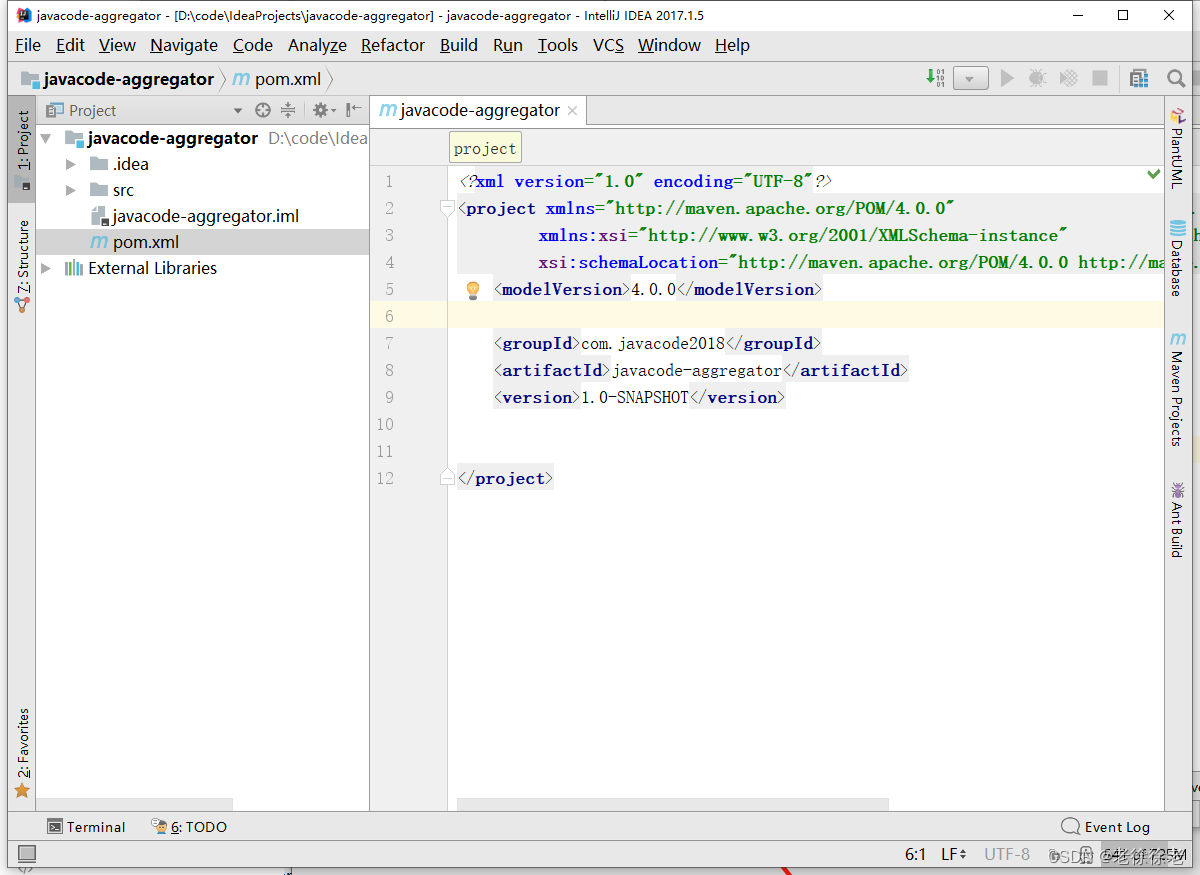Viewport: 1200px width, 875px height.
Task: Open the run configuration dropdown
Action: (970, 78)
